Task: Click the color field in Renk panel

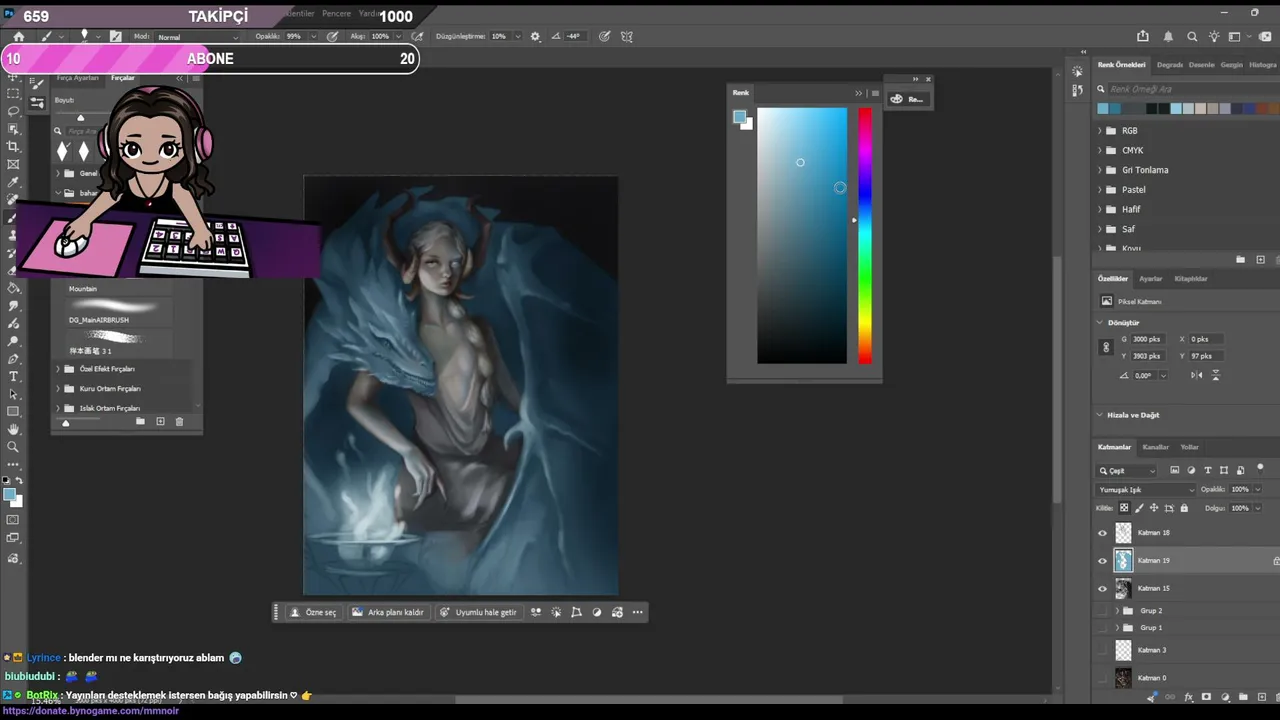Action: (x=802, y=236)
